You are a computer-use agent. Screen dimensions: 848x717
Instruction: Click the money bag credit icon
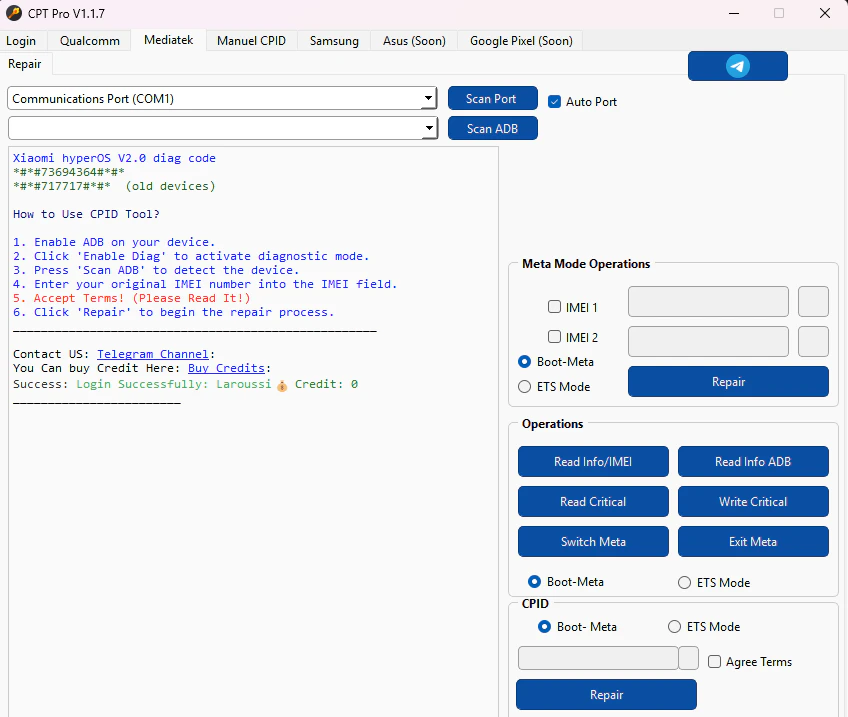[282, 386]
